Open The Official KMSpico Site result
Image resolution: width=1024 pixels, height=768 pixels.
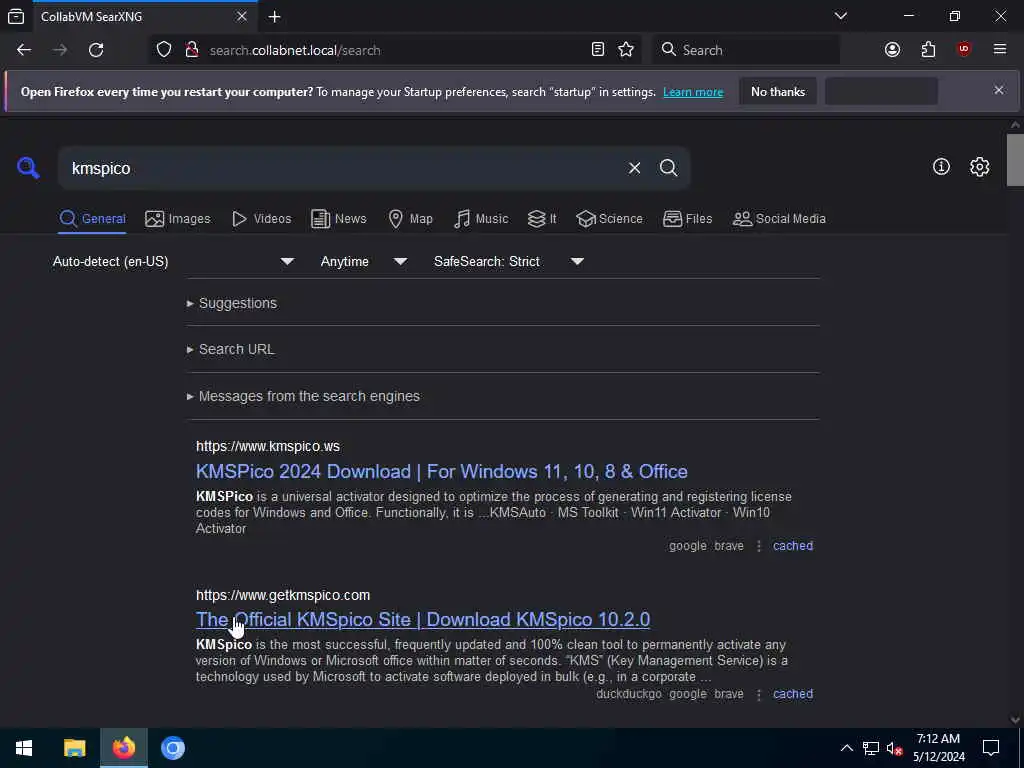423,619
